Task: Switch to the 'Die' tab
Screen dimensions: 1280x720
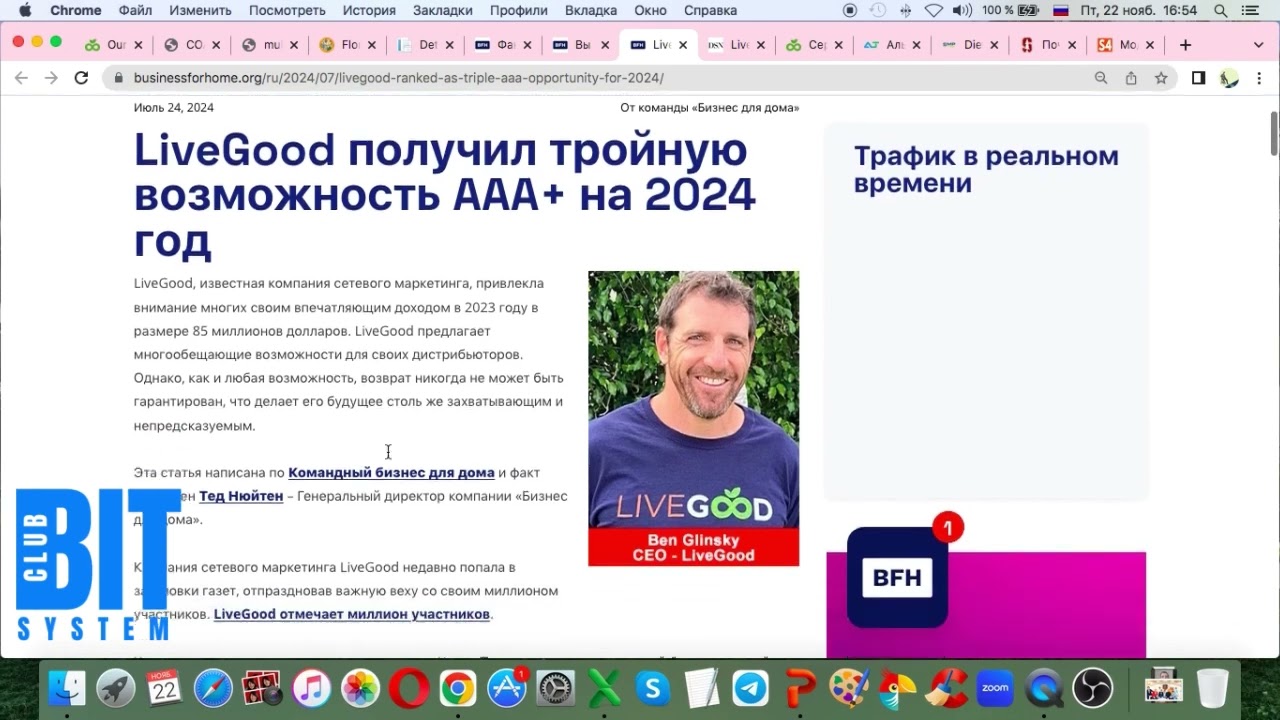Action: coord(972,45)
